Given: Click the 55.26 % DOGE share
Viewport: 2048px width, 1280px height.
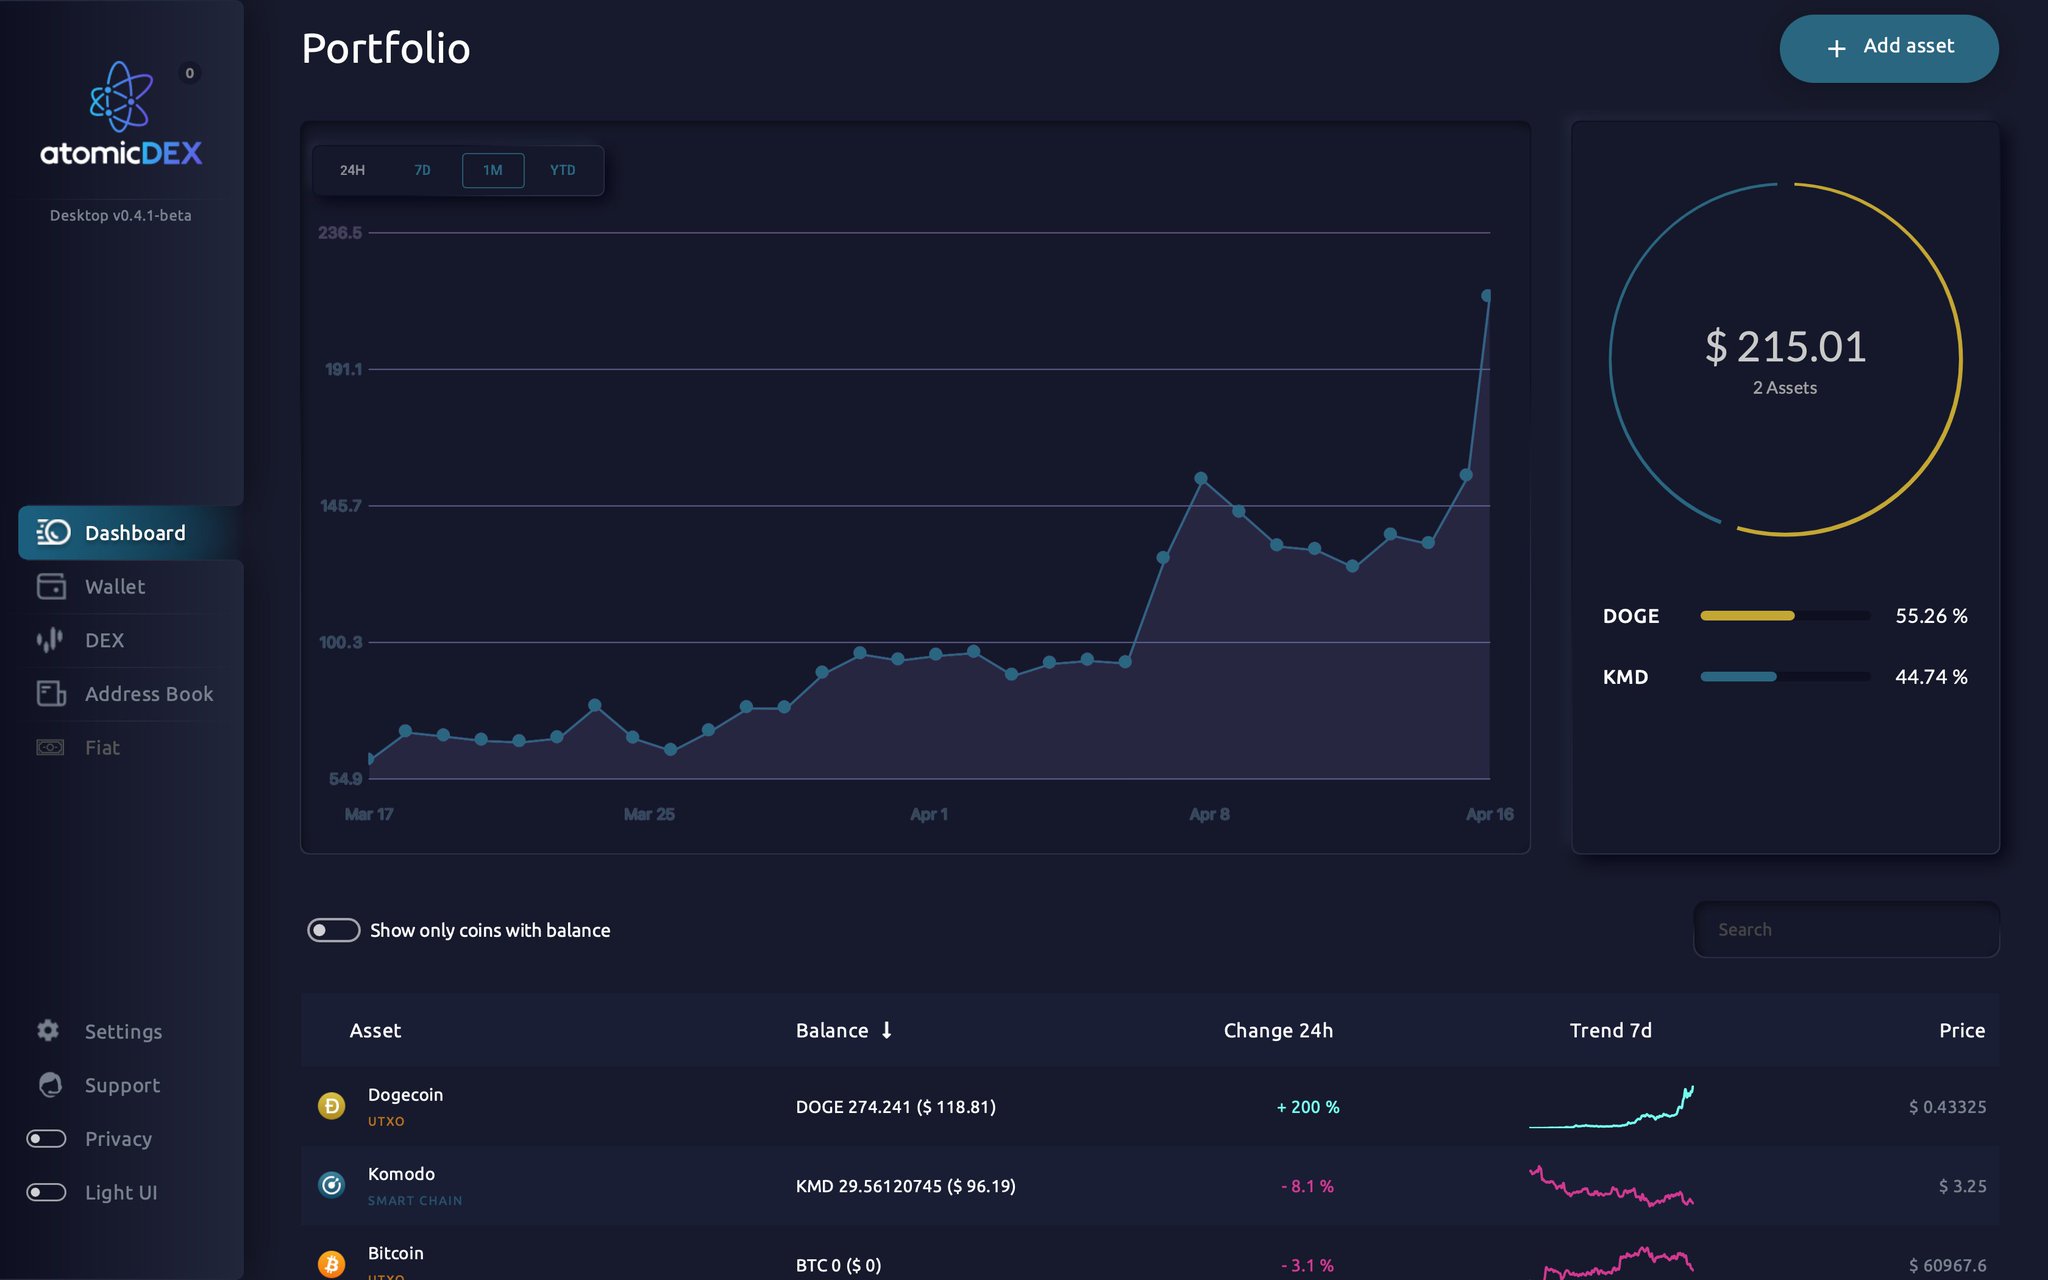Looking at the screenshot, I should click(1931, 616).
